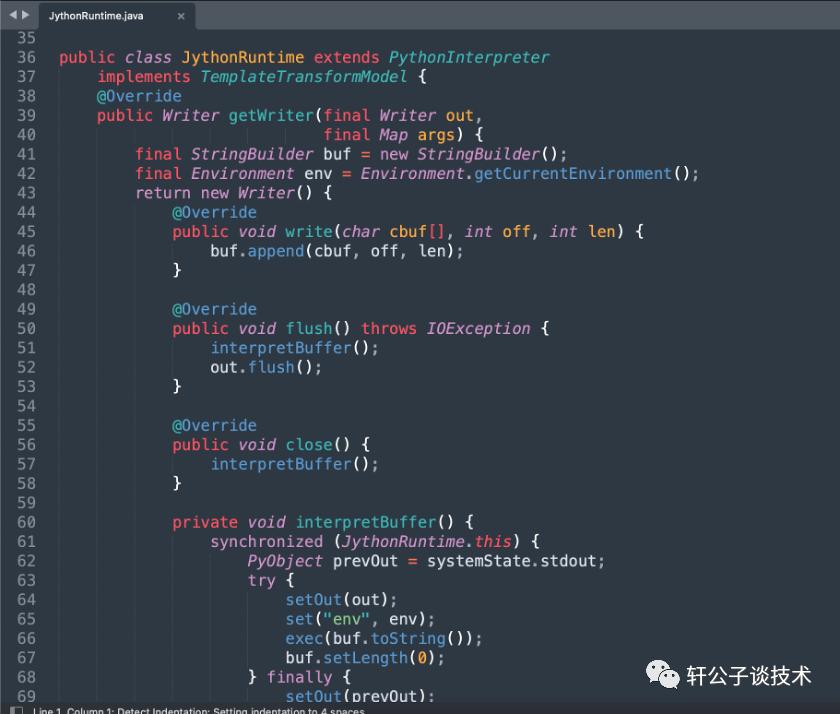Go to previous tab with left arrow

point(13,15)
